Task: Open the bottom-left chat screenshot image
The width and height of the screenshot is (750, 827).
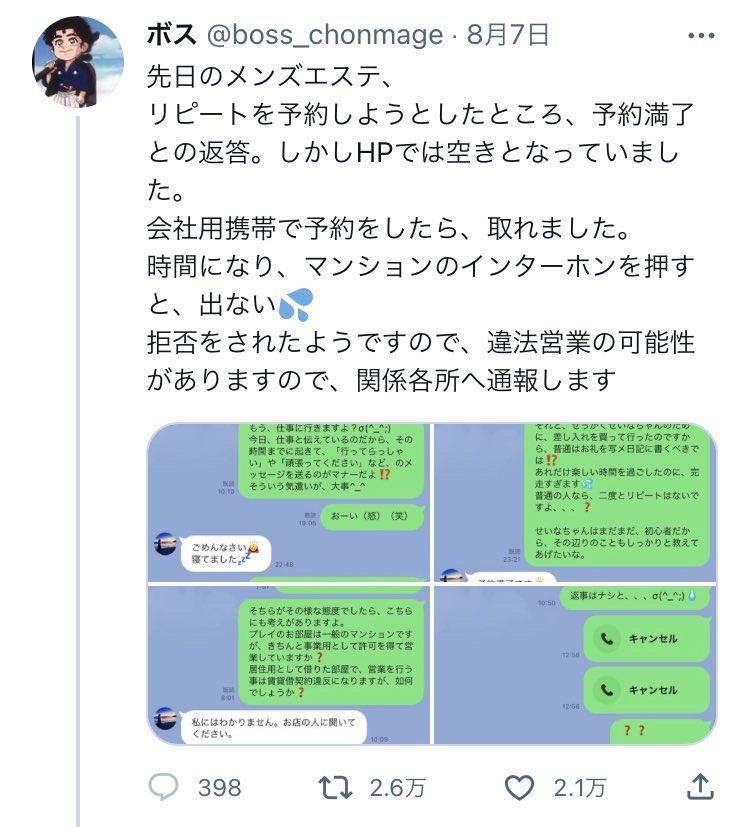Action: click(288, 665)
